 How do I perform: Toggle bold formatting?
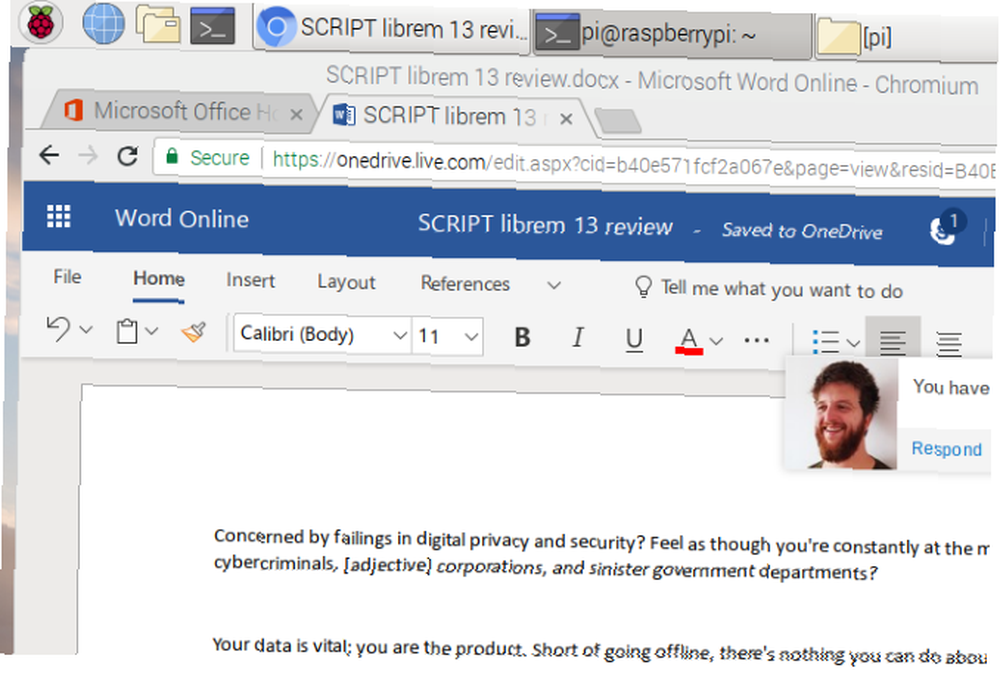point(522,337)
